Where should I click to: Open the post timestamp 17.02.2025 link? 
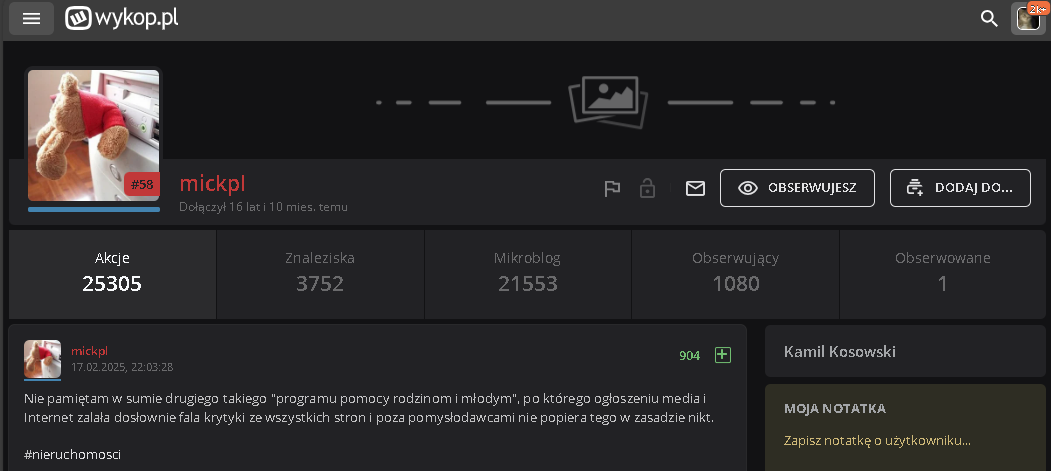pos(121,367)
